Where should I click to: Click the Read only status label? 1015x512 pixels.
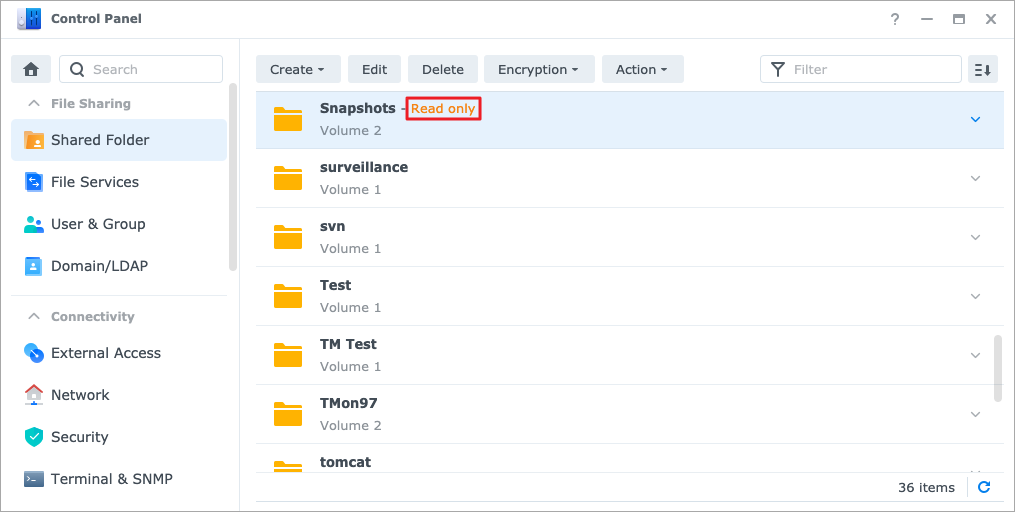[443, 109]
